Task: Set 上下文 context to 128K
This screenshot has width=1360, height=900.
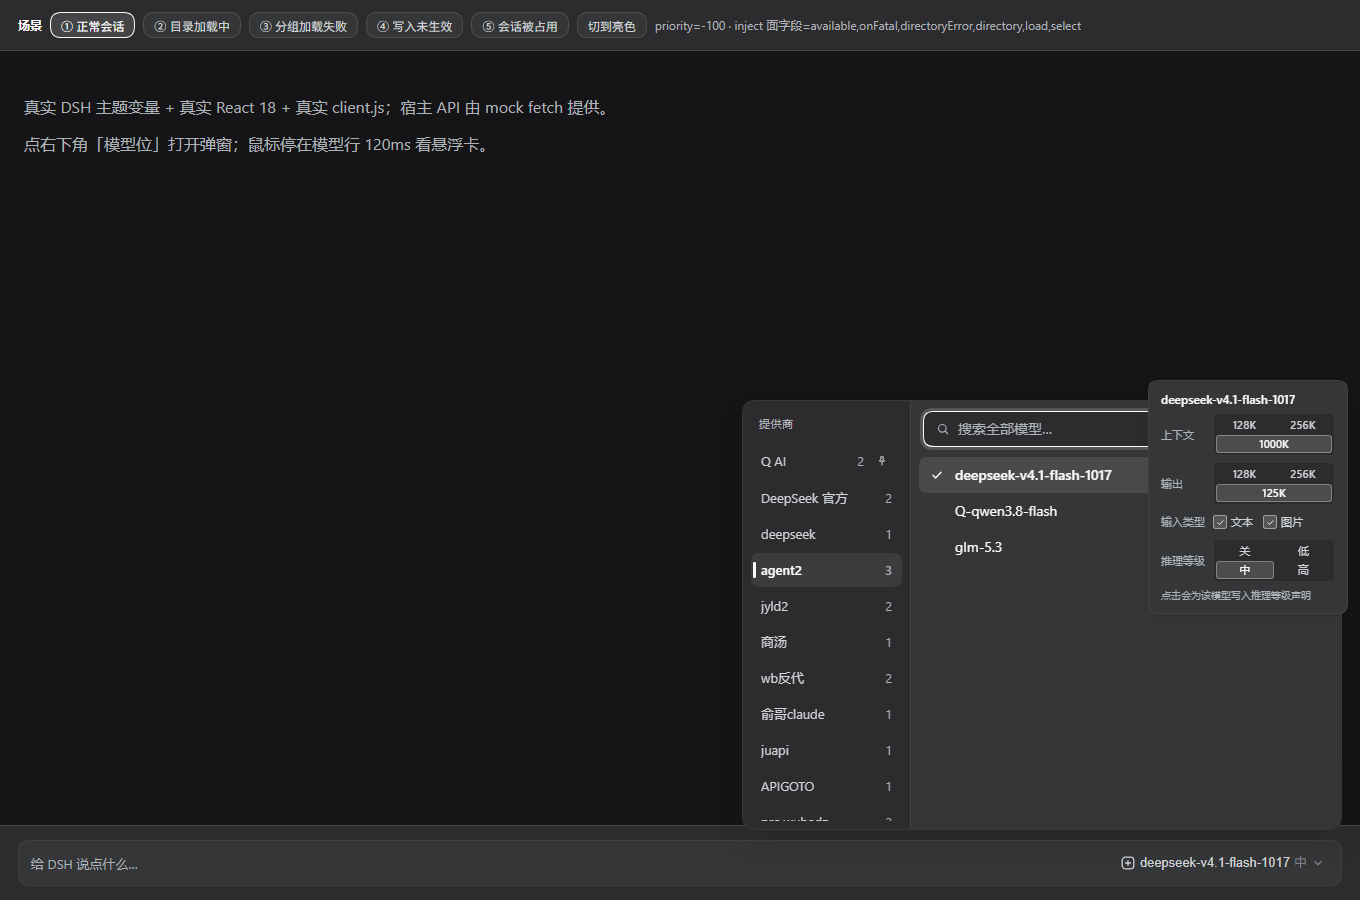Action: (1244, 425)
